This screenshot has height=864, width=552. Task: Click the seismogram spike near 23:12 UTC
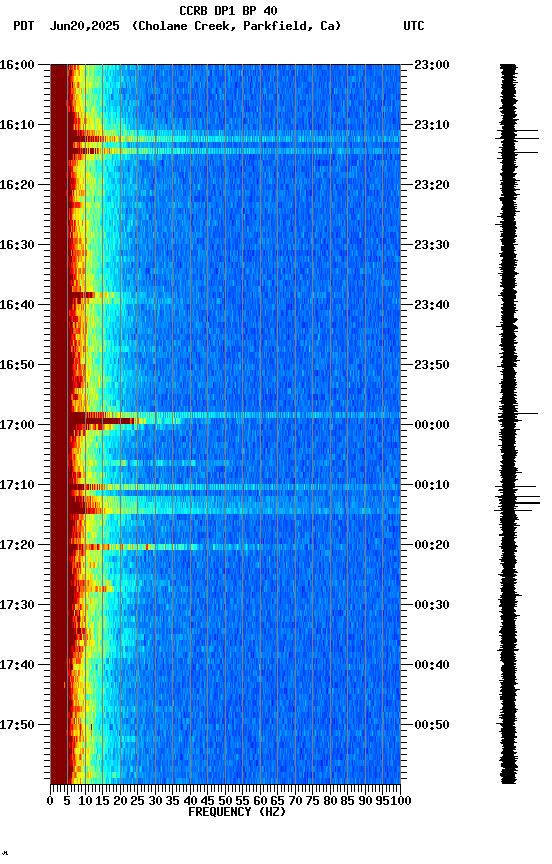click(517, 138)
